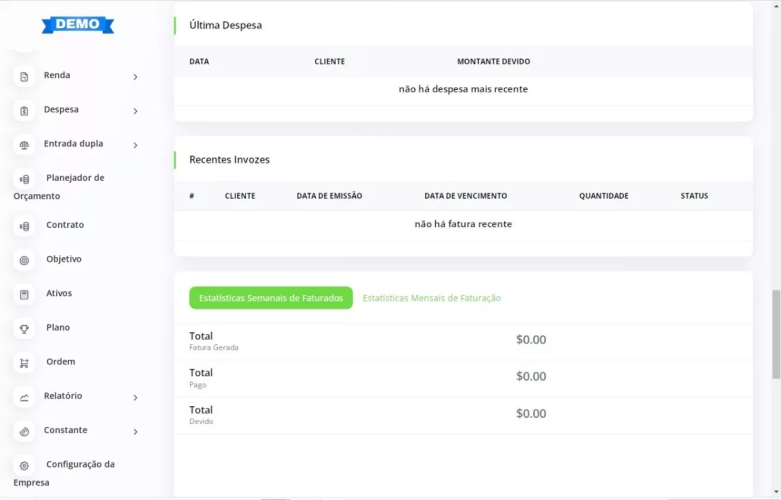Click the DEMO logo in sidebar
Viewport: 781px width, 500px height.
(x=78, y=24)
